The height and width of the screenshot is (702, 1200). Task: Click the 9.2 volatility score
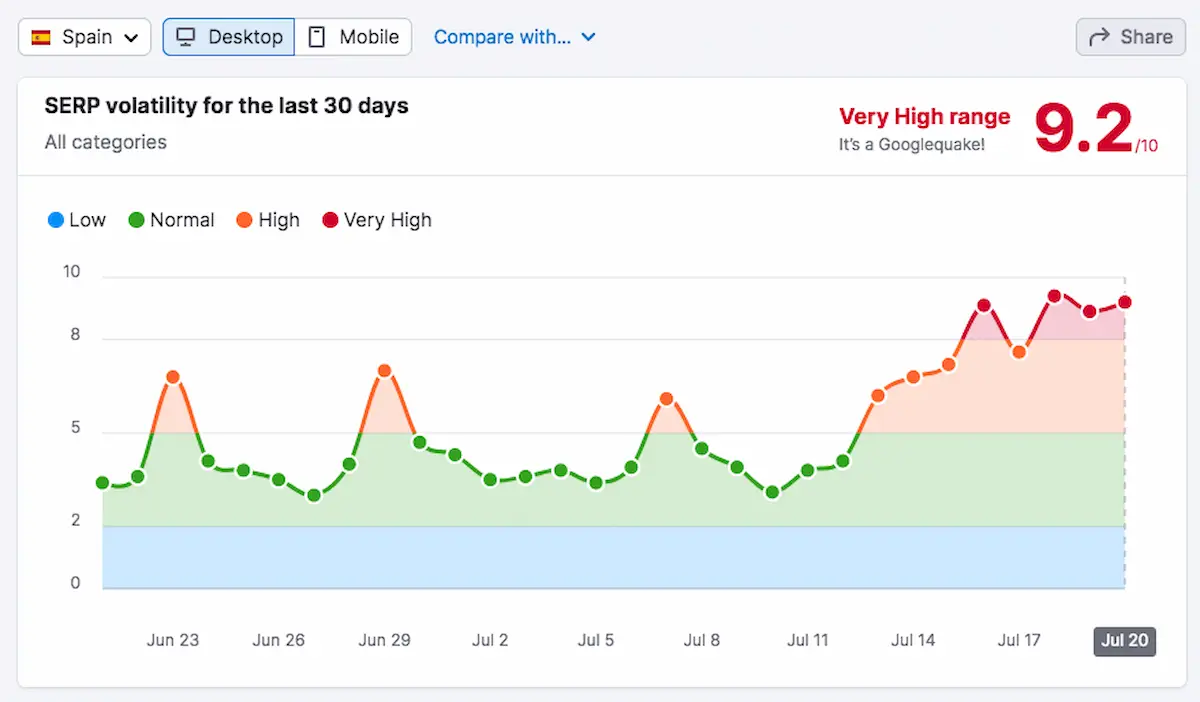(x=1083, y=130)
